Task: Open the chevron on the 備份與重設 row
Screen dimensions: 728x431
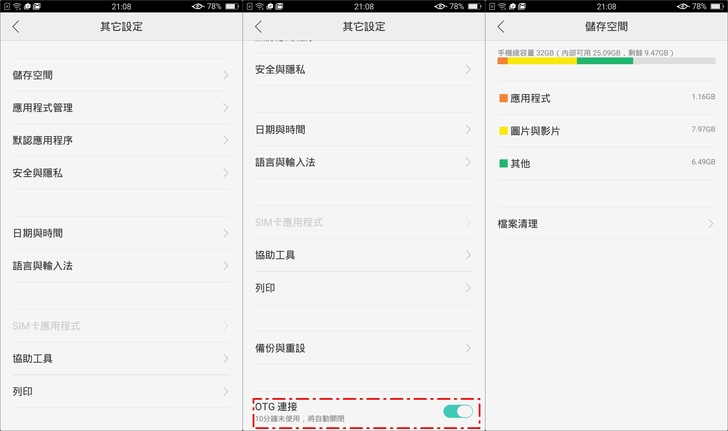Action: coord(468,348)
